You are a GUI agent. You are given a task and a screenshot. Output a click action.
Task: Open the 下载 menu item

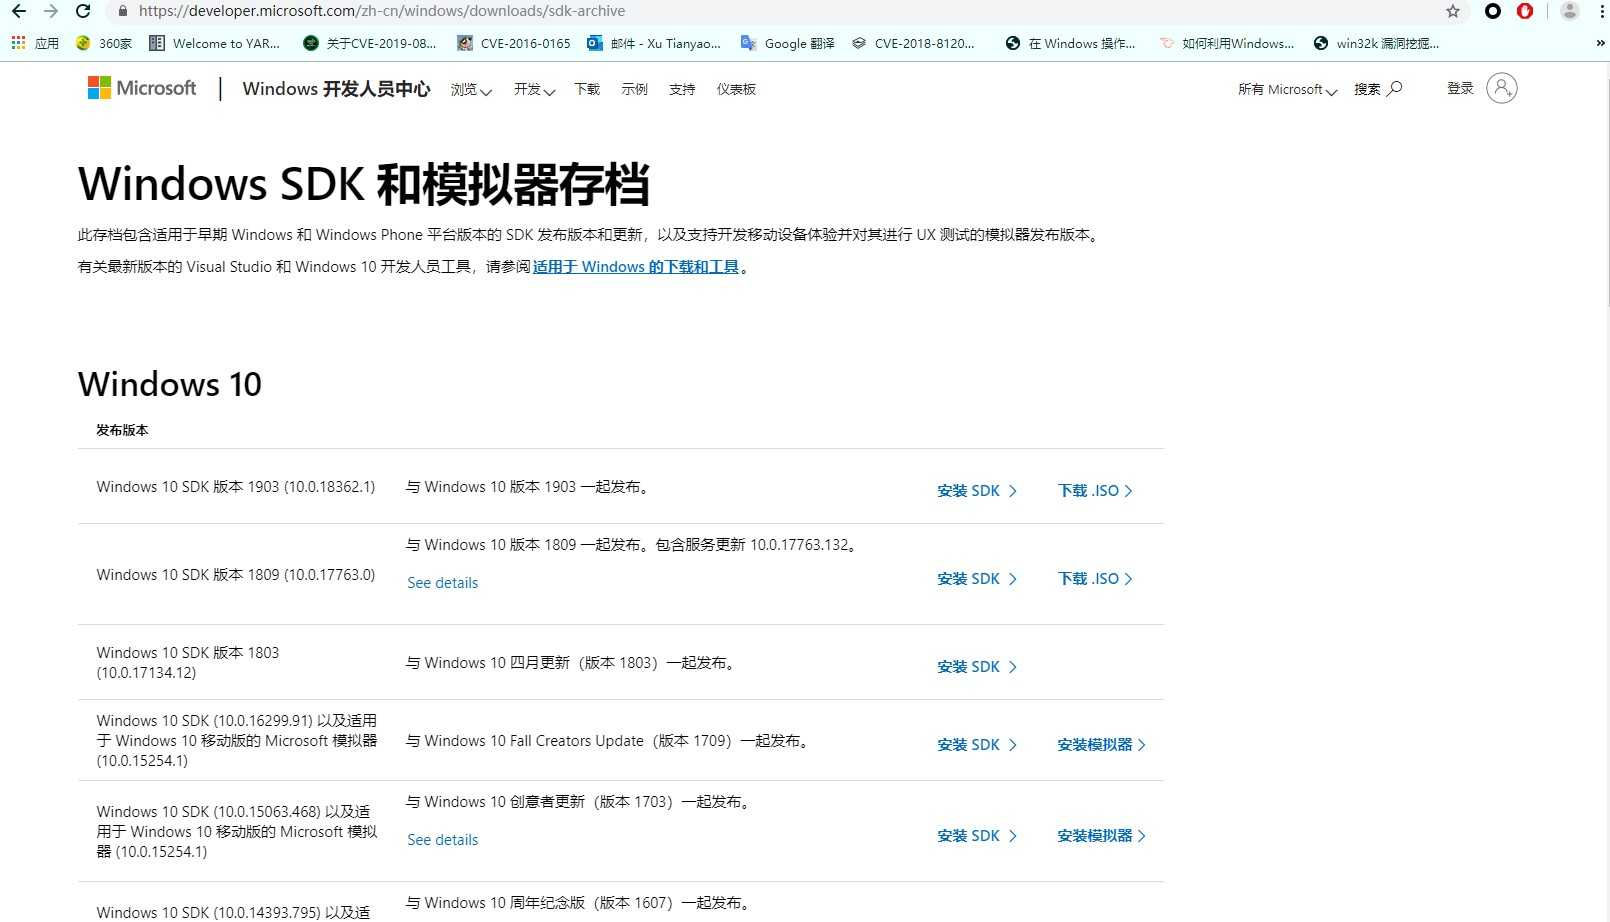[587, 89]
